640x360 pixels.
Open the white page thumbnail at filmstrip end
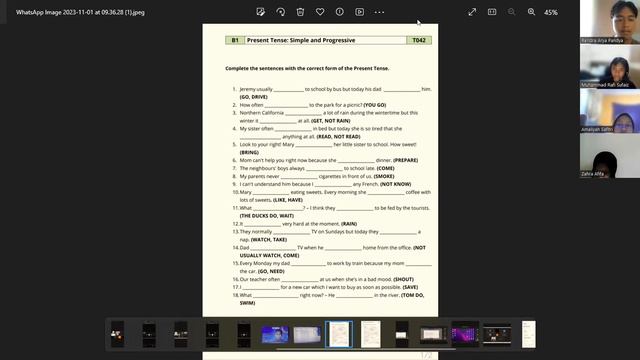[x=529, y=334]
